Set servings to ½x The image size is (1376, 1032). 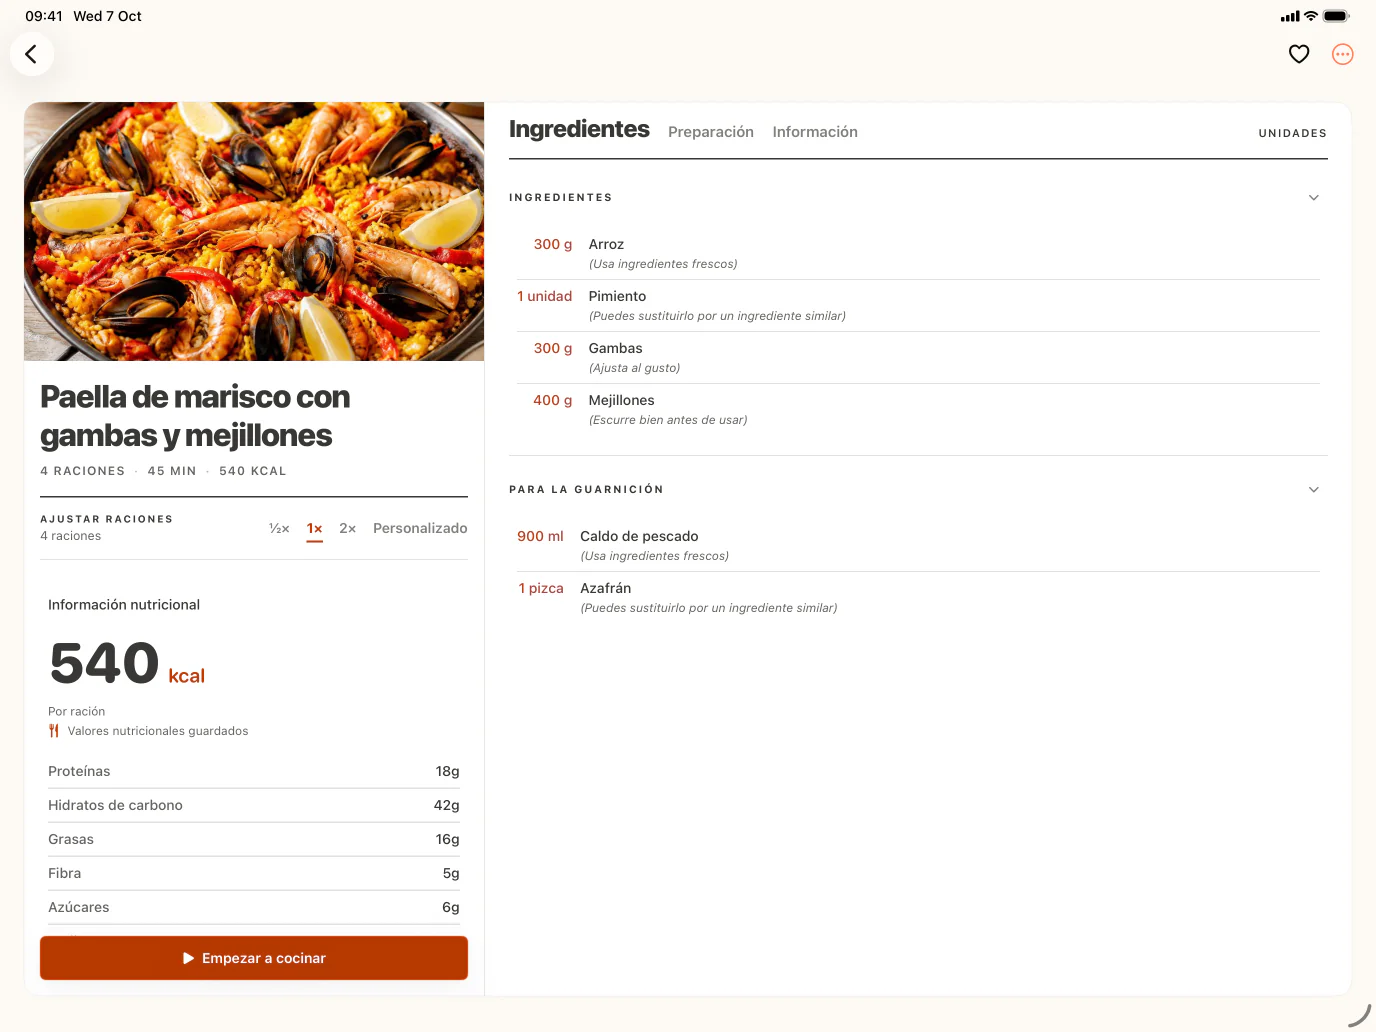[x=279, y=528]
